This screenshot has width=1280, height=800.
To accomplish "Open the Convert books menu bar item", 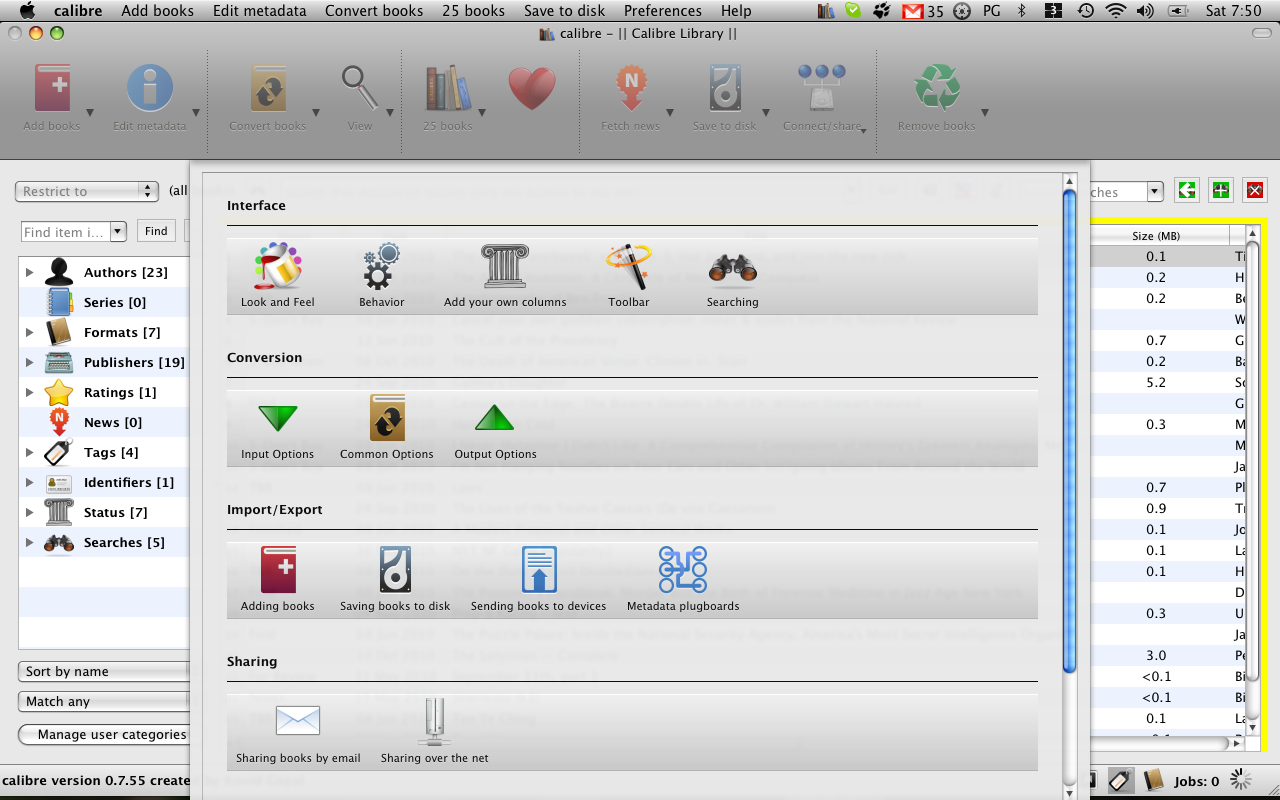I will [x=374, y=11].
